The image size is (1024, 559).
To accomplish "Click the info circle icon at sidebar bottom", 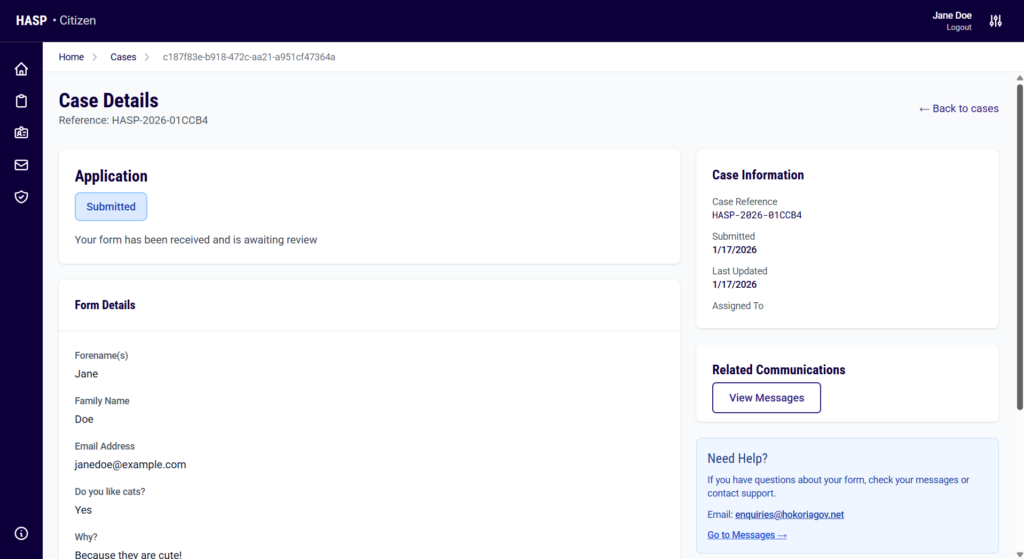I will tap(21, 533).
